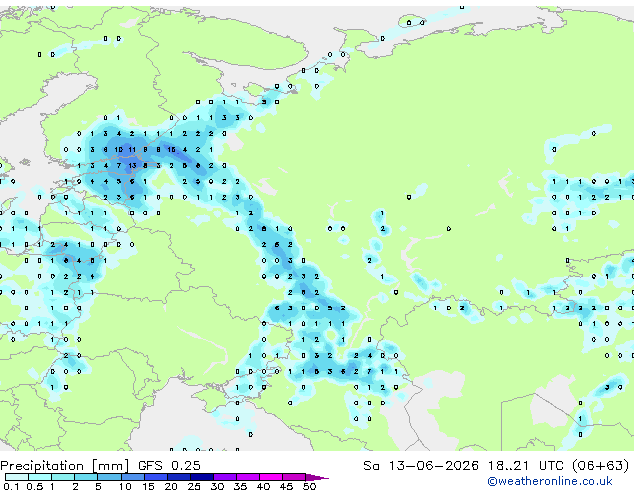Click the 0.1–0.5 mm palest legend swatch

click(x=17, y=477)
